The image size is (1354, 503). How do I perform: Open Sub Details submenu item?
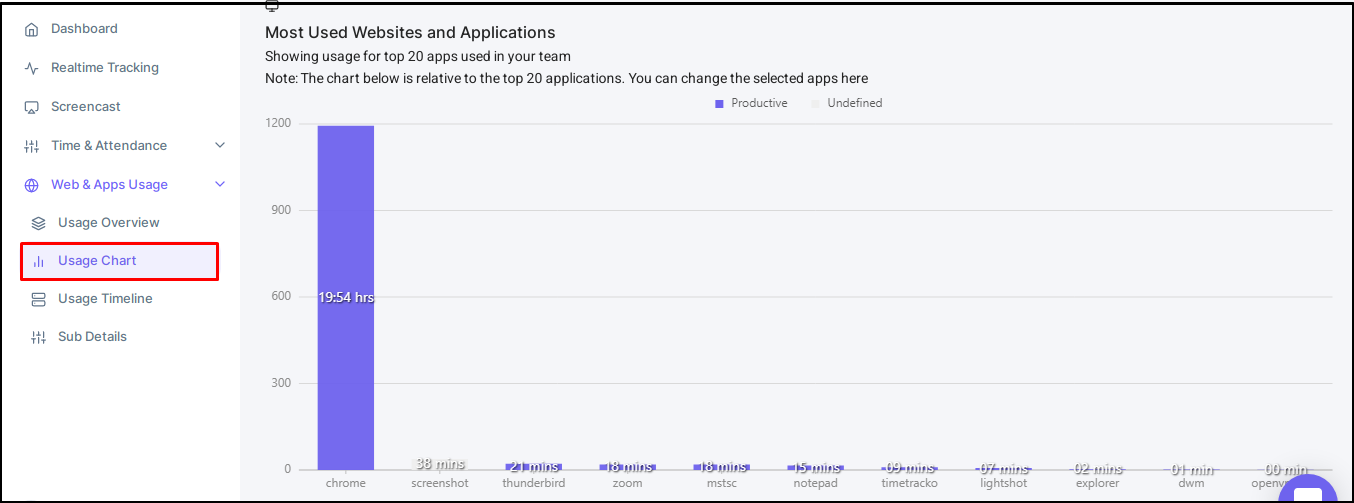(92, 337)
